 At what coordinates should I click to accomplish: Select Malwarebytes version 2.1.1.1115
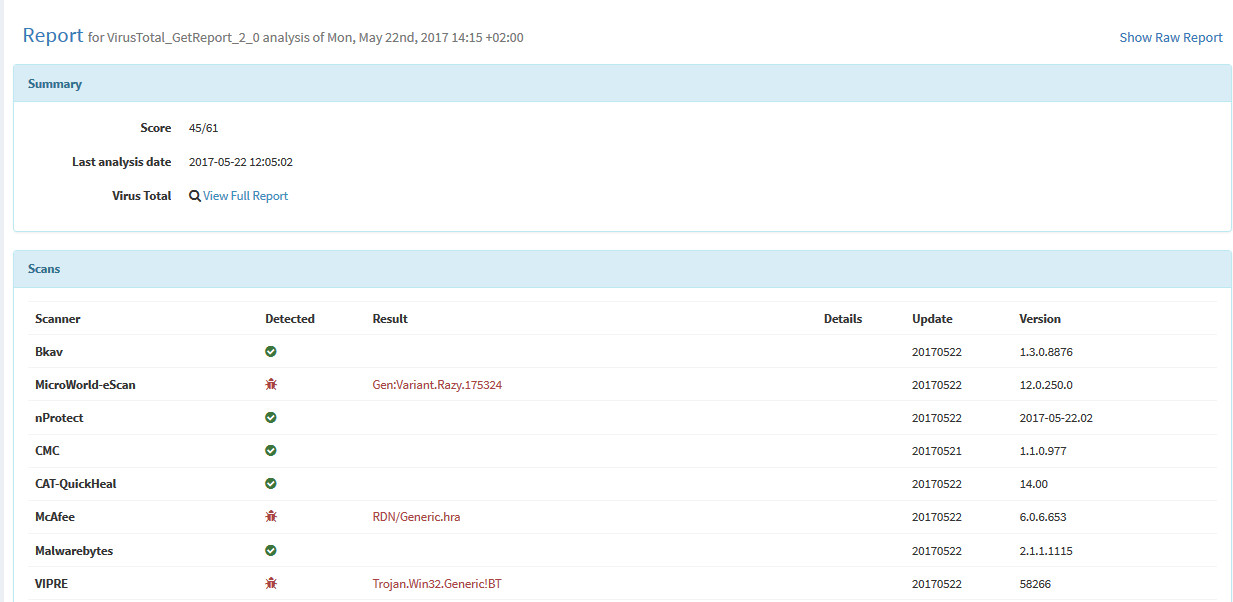tap(1046, 551)
